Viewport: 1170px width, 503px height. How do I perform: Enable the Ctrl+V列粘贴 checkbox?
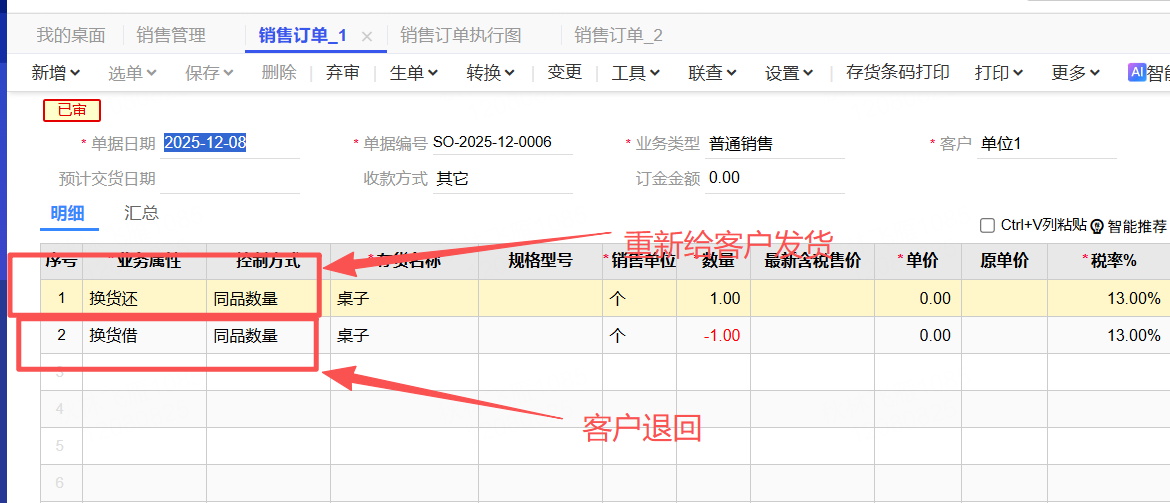tap(987, 226)
